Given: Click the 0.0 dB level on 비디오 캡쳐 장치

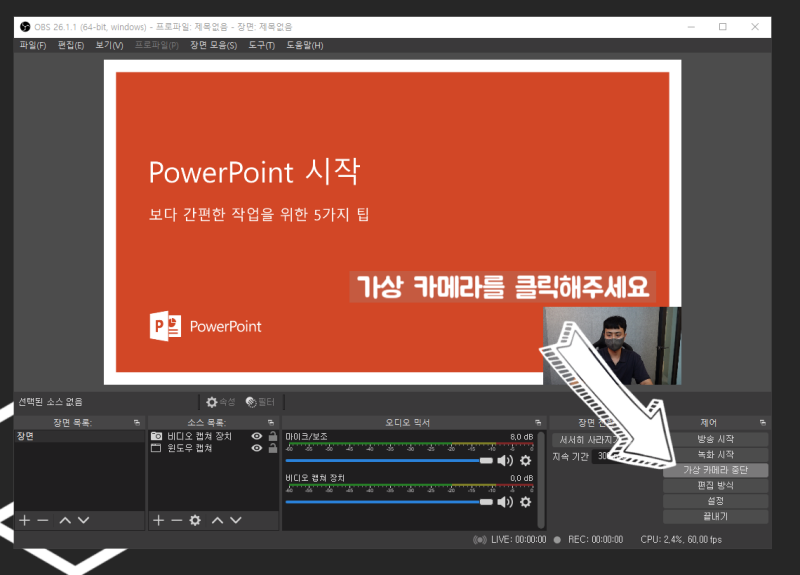Looking at the screenshot, I should point(521,478).
